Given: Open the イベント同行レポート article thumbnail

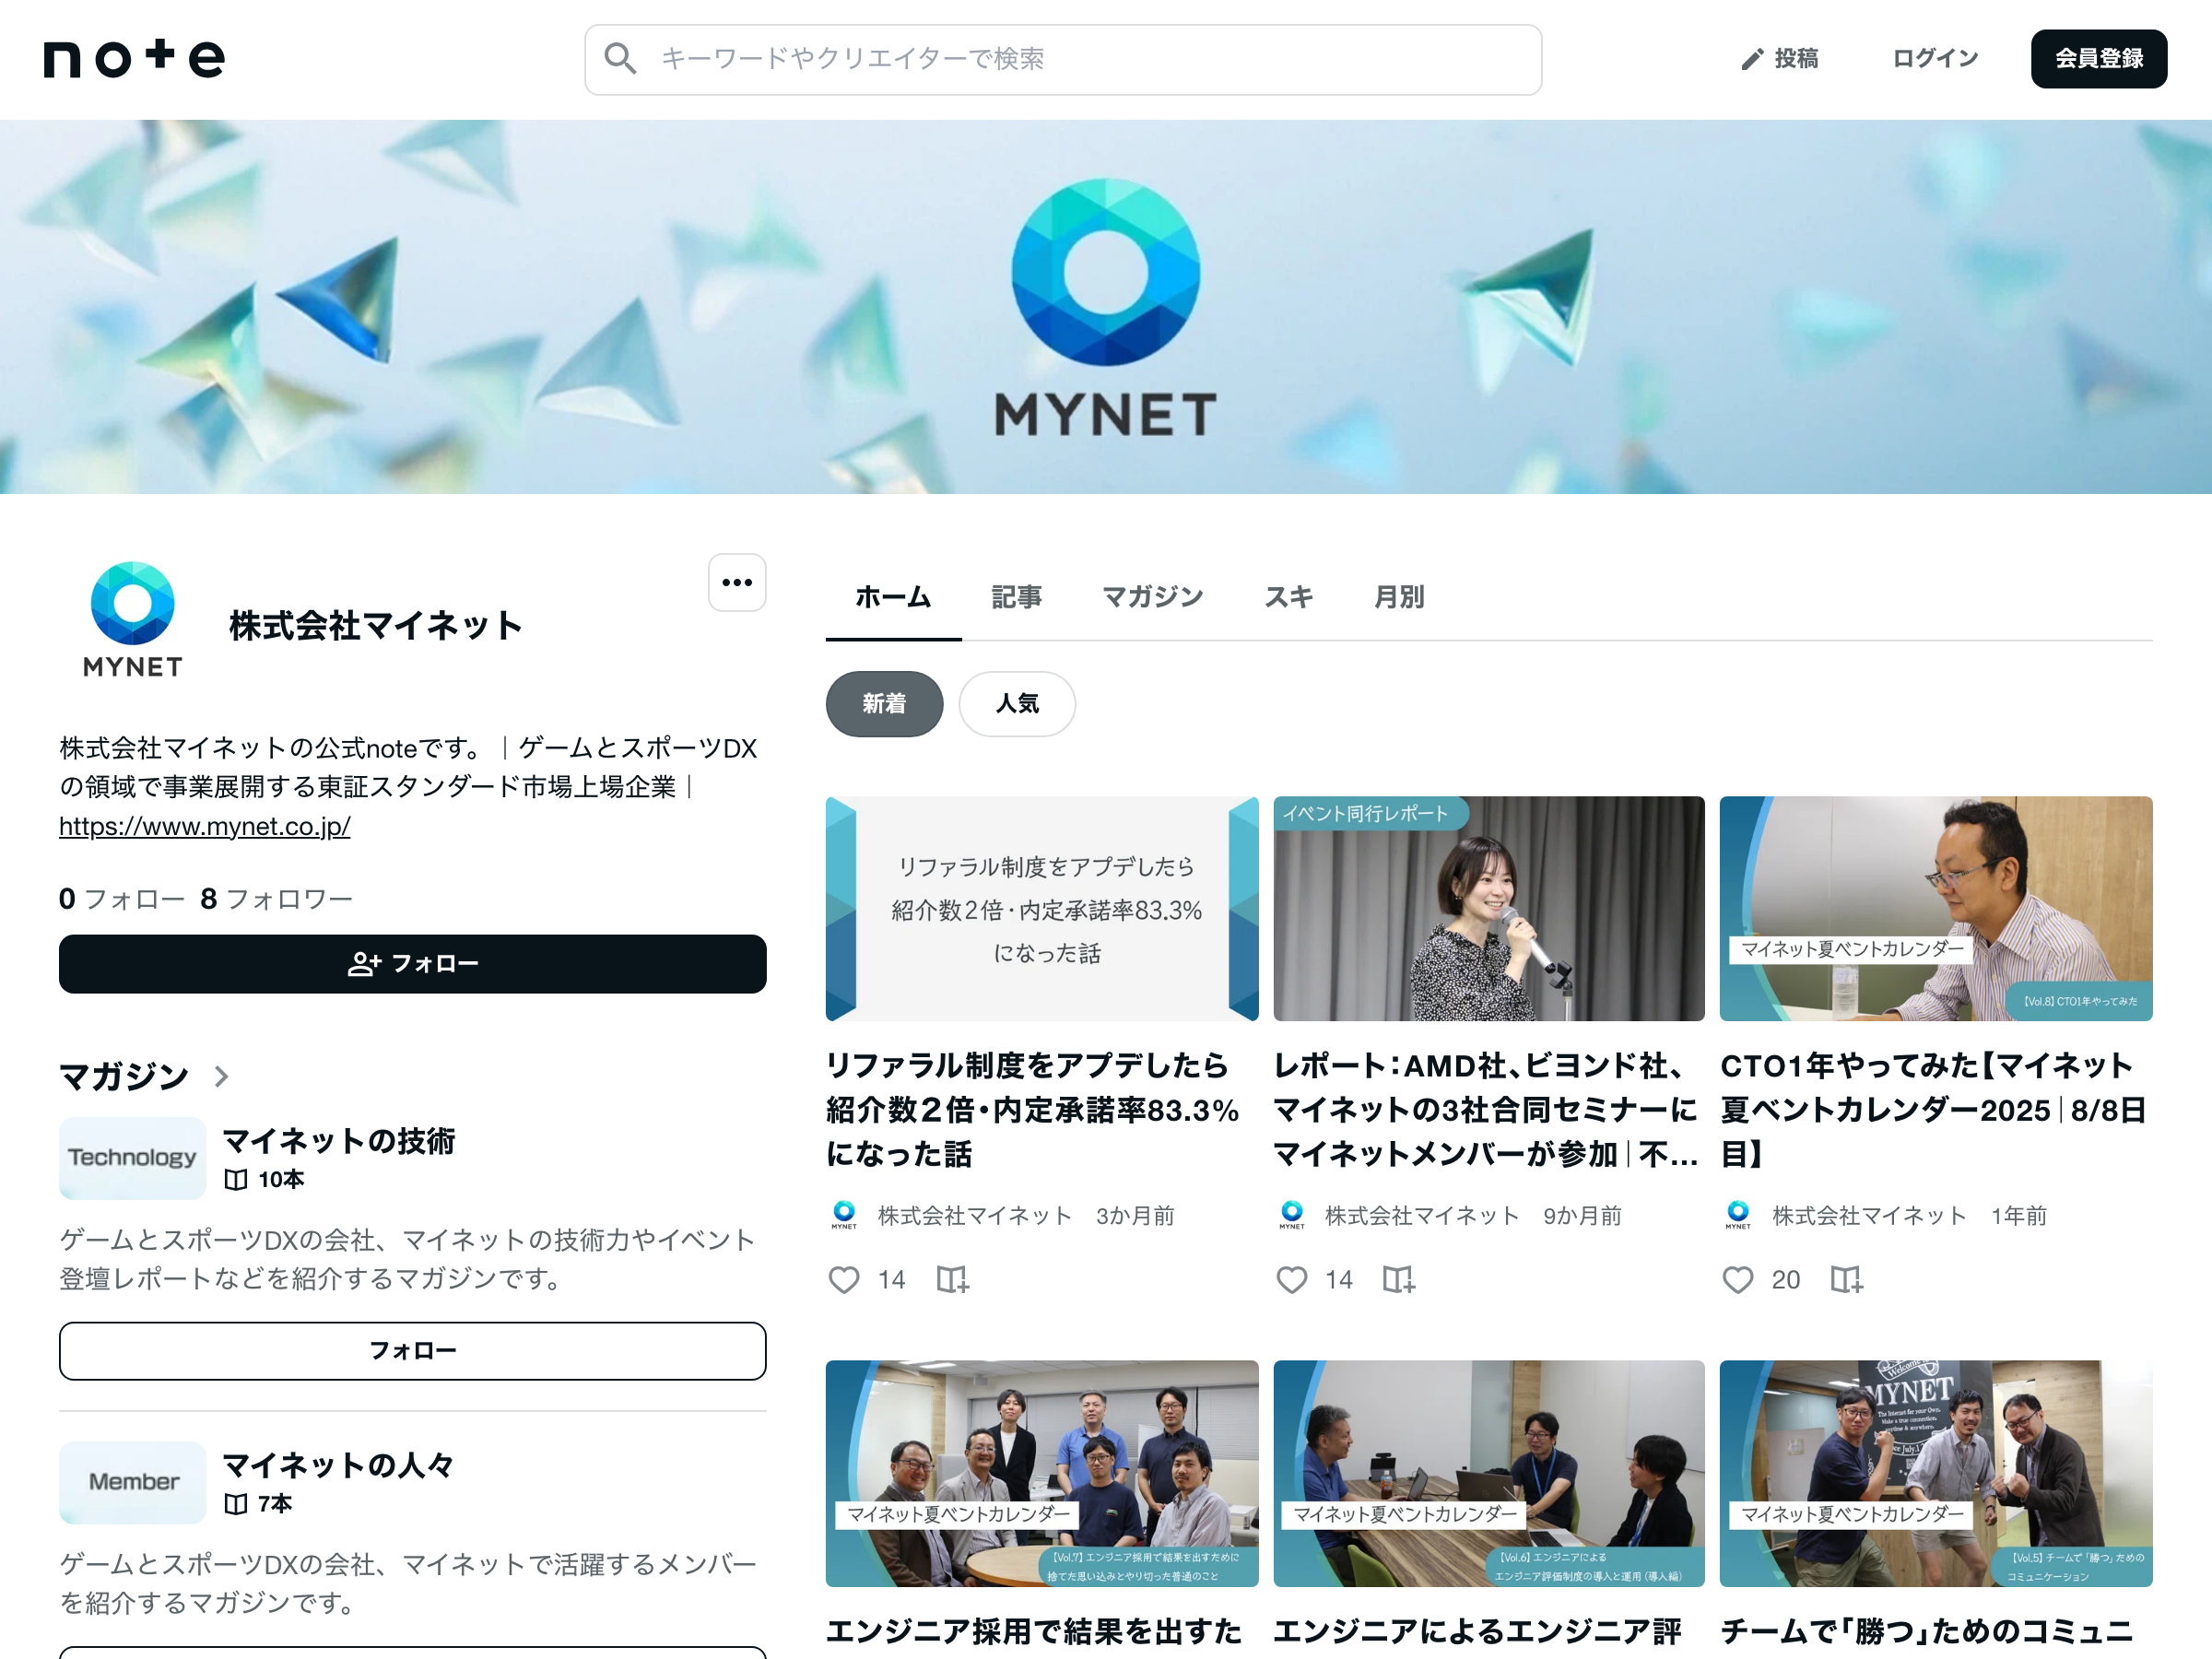Looking at the screenshot, I should click(x=1489, y=908).
